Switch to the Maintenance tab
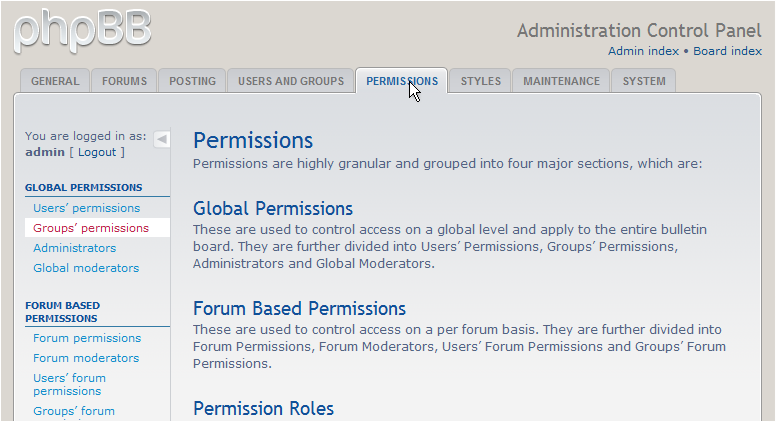Image resolution: width=776 pixels, height=422 pixels. (x=561, y=81)
